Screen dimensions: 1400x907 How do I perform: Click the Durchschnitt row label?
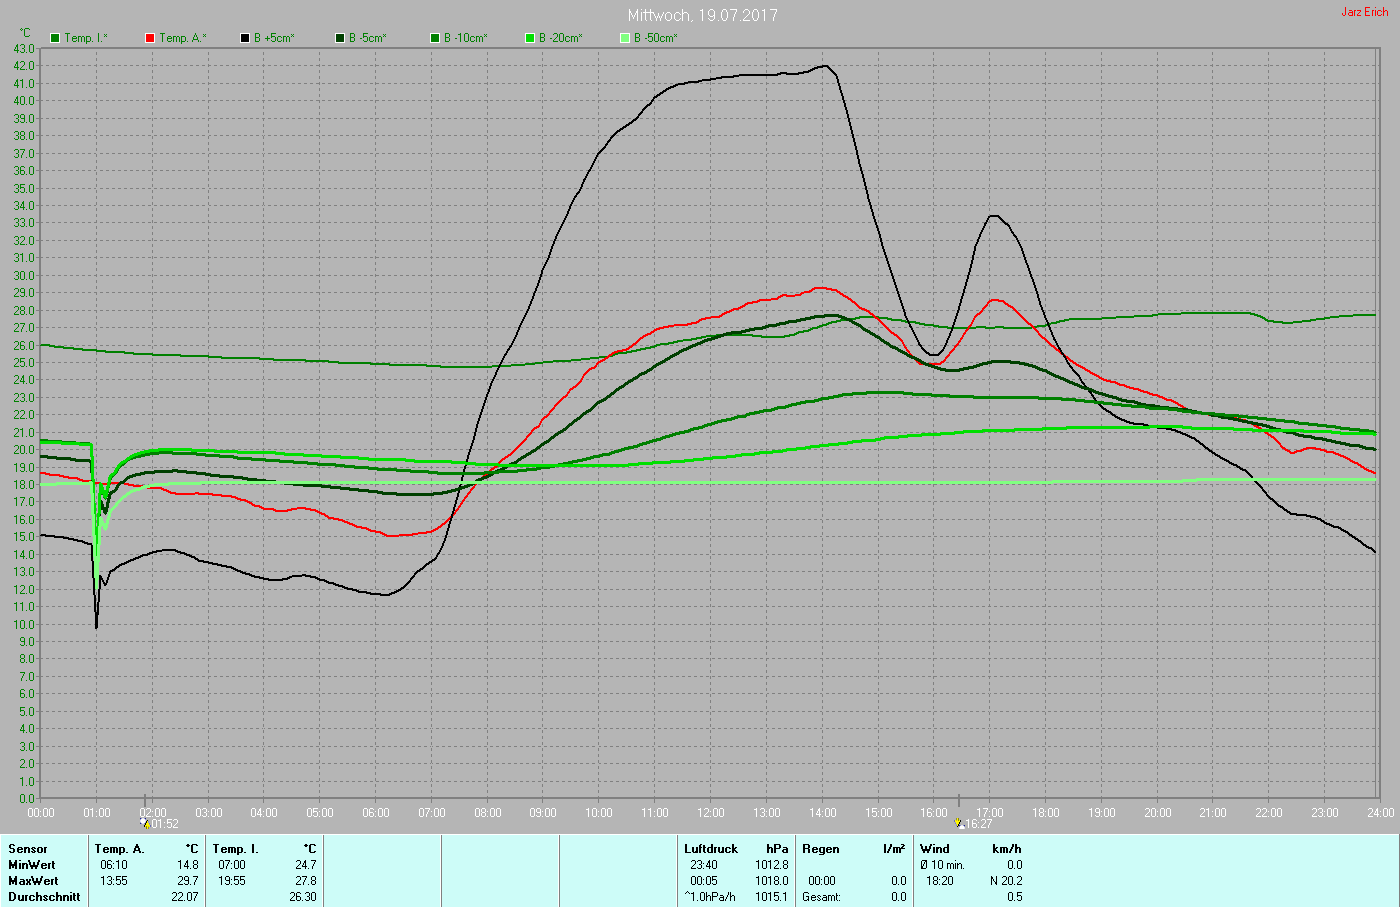click(44, 897)
